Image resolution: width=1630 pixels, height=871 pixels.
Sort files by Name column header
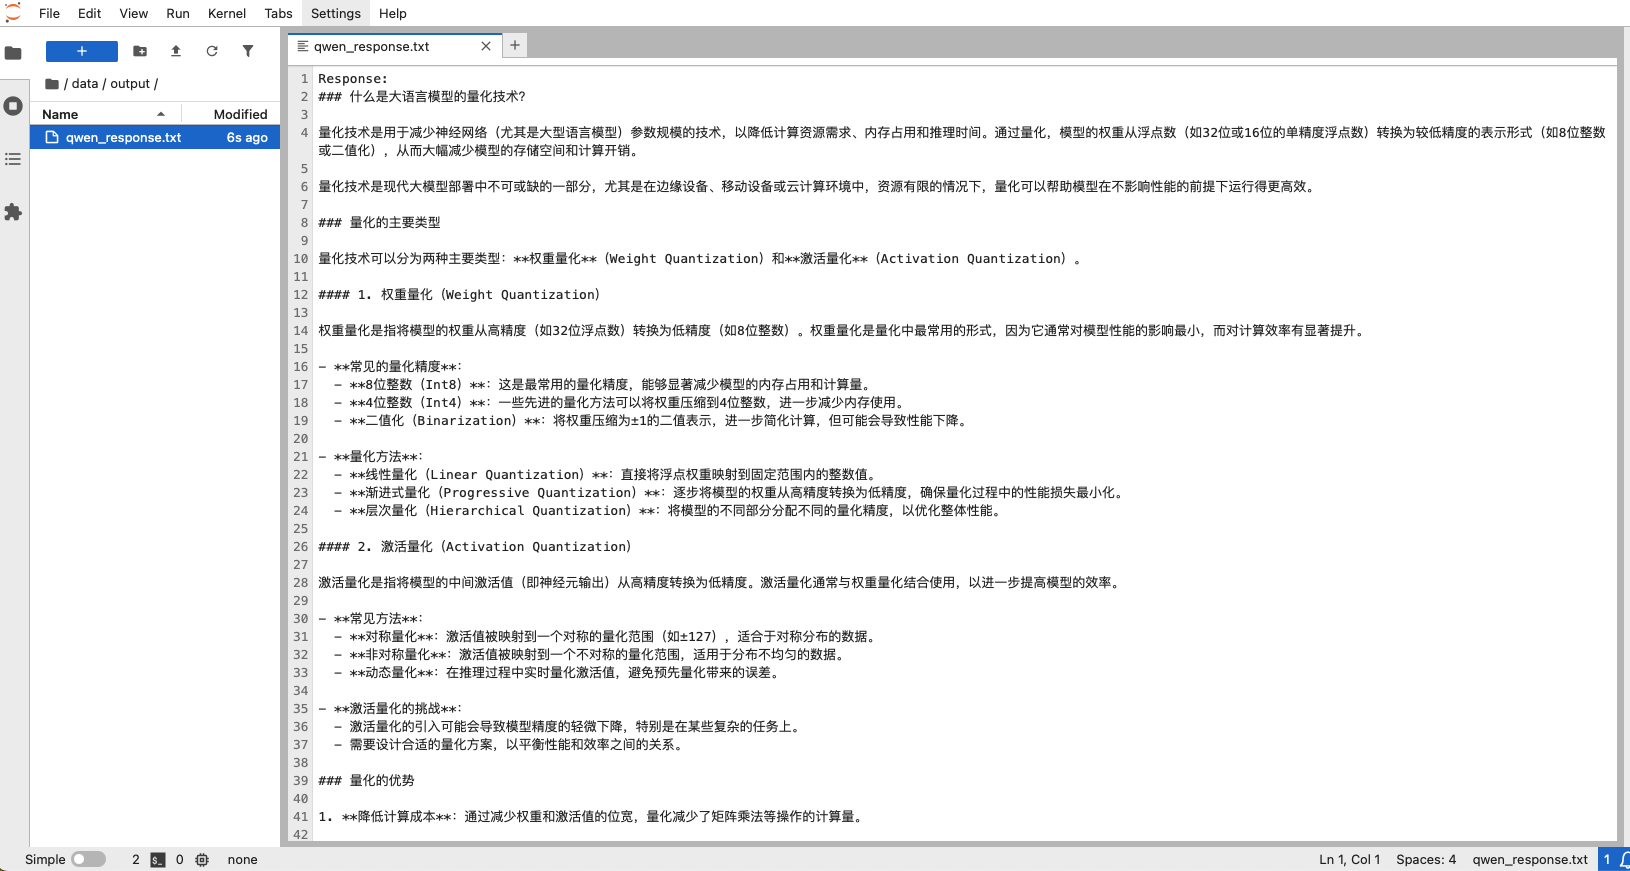[60, 114]
